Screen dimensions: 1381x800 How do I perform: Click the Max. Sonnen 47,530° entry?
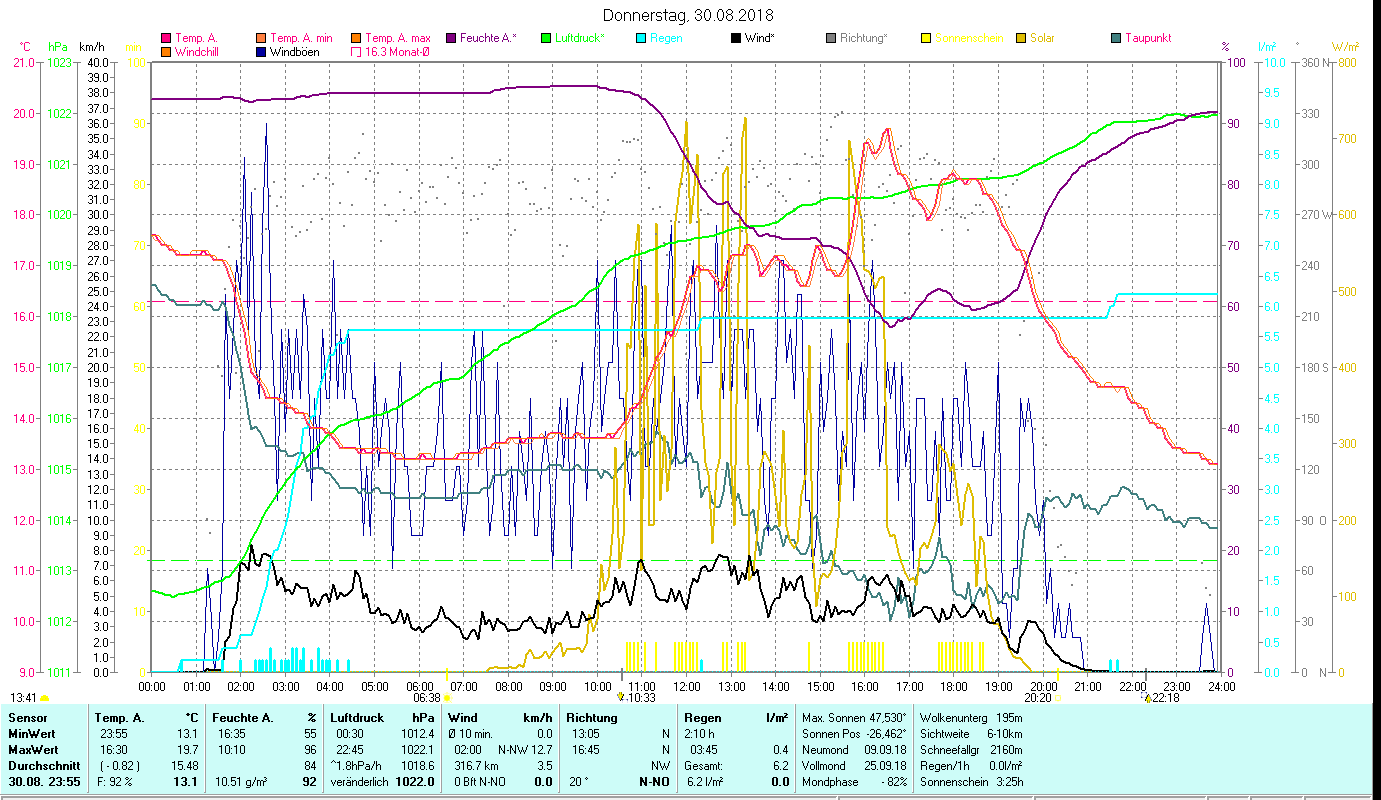pos(854,718)
